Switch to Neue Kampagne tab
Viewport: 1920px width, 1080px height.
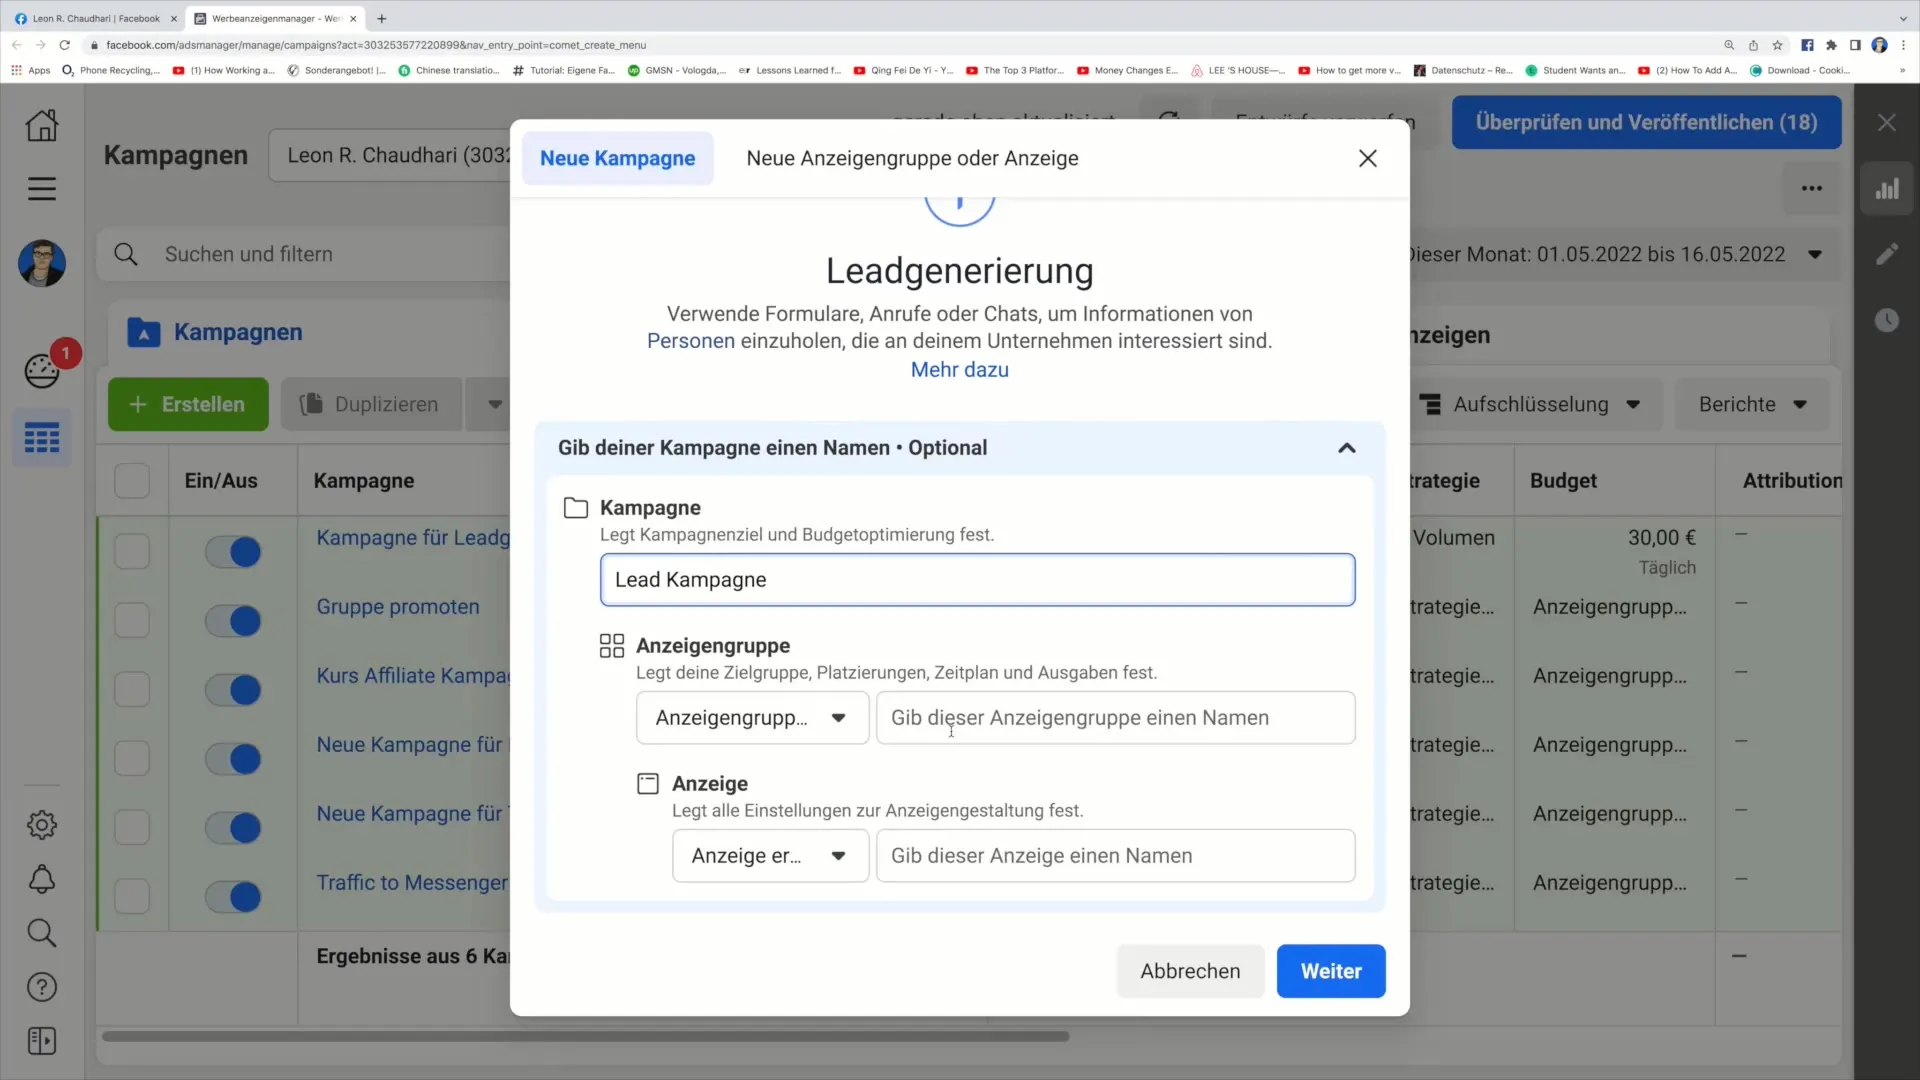[618, 158]
